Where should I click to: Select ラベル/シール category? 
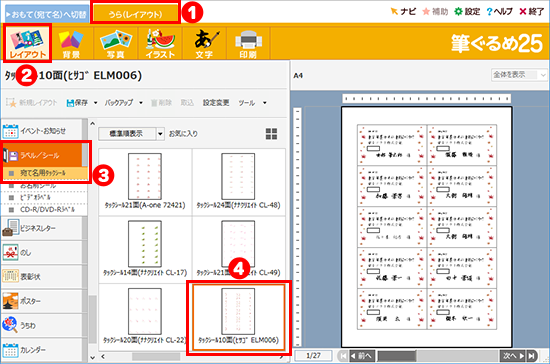(43, 155)
